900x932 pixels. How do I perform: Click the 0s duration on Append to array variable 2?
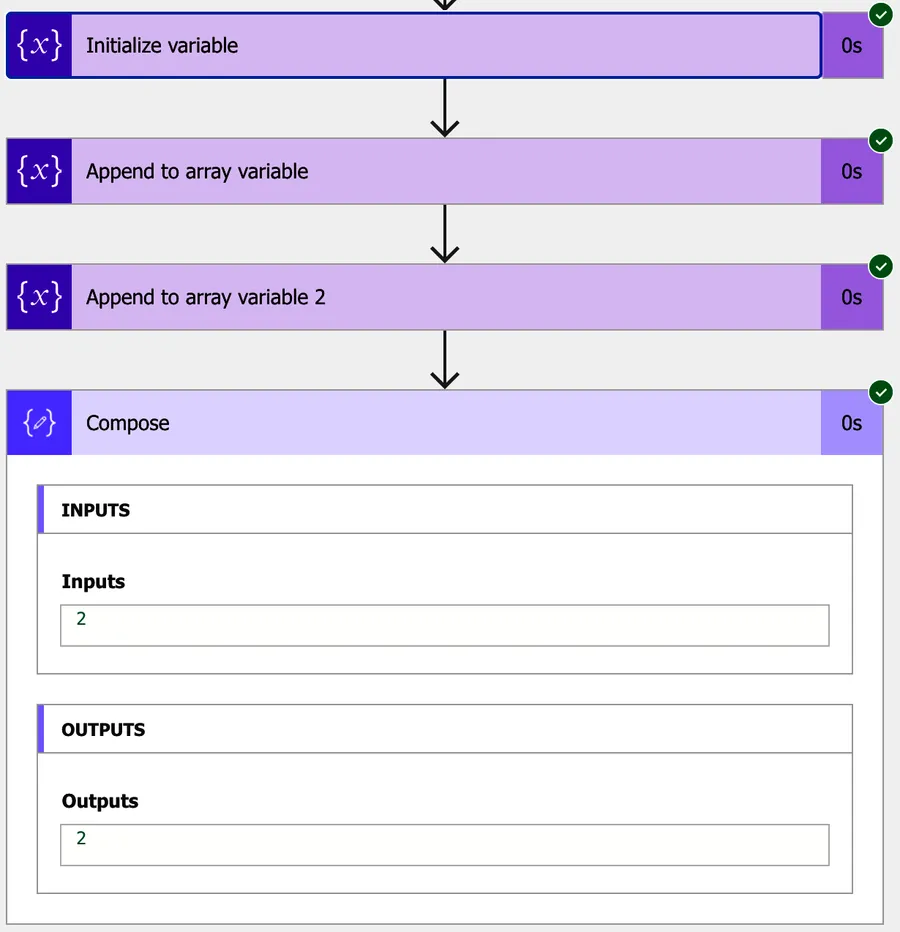click(x=851, y=298)
